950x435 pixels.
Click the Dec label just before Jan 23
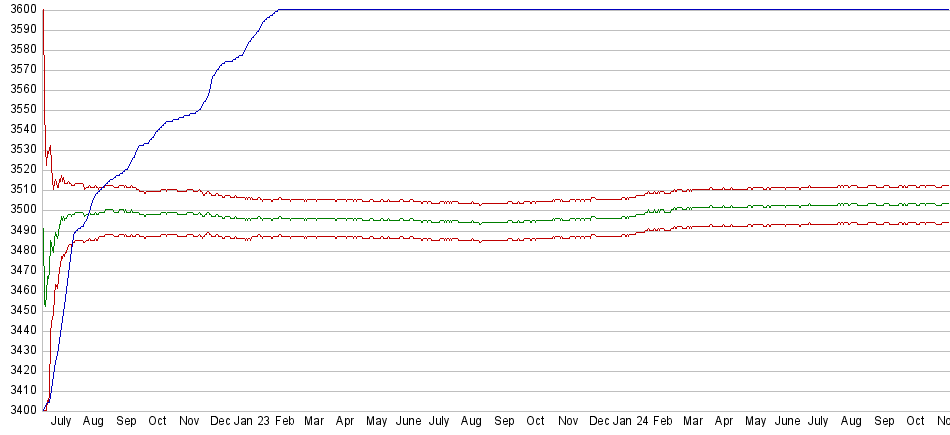tap(221, 422)
